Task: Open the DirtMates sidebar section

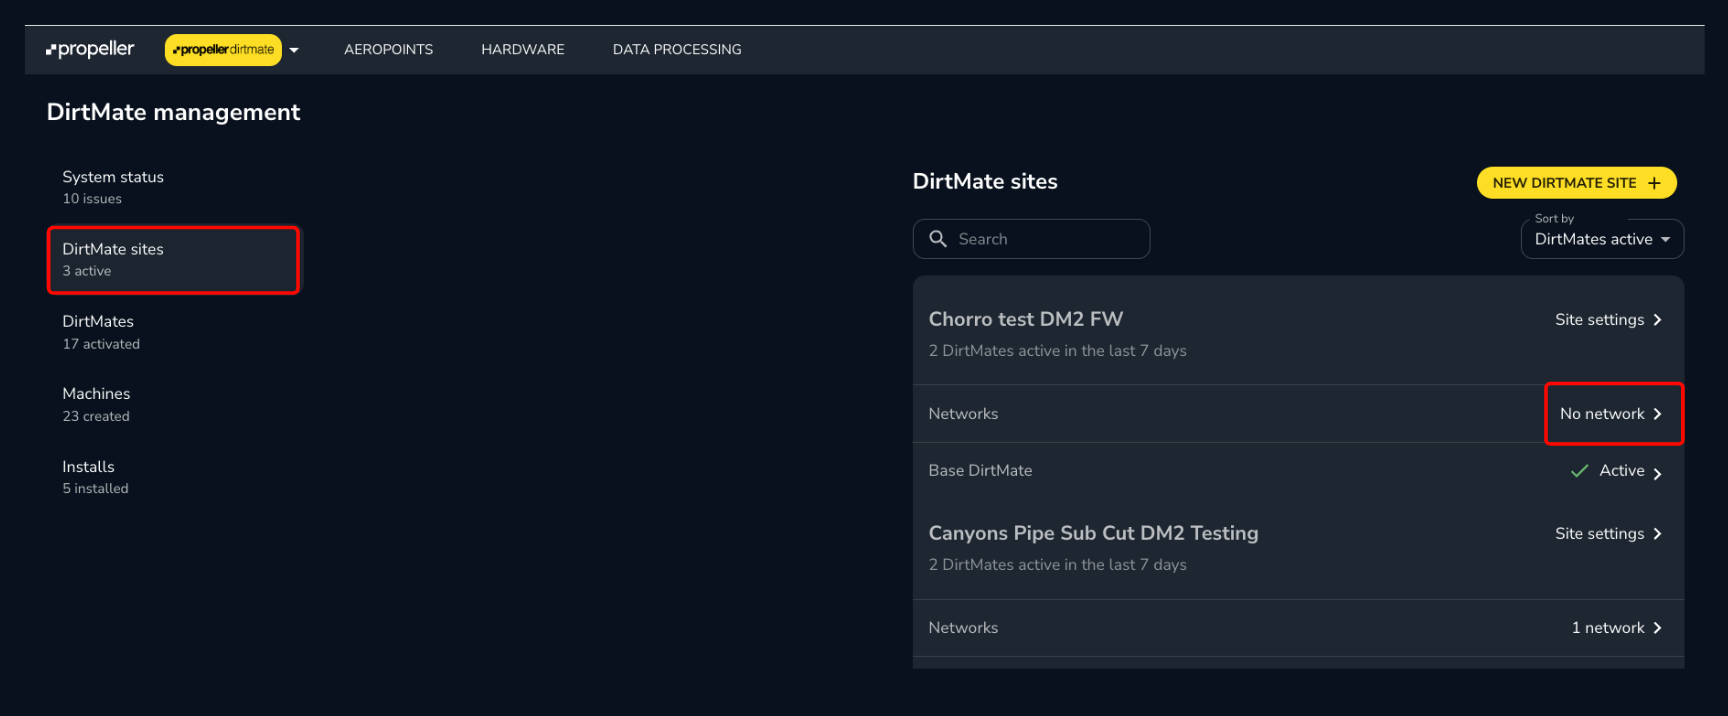Action: (173, 332)
